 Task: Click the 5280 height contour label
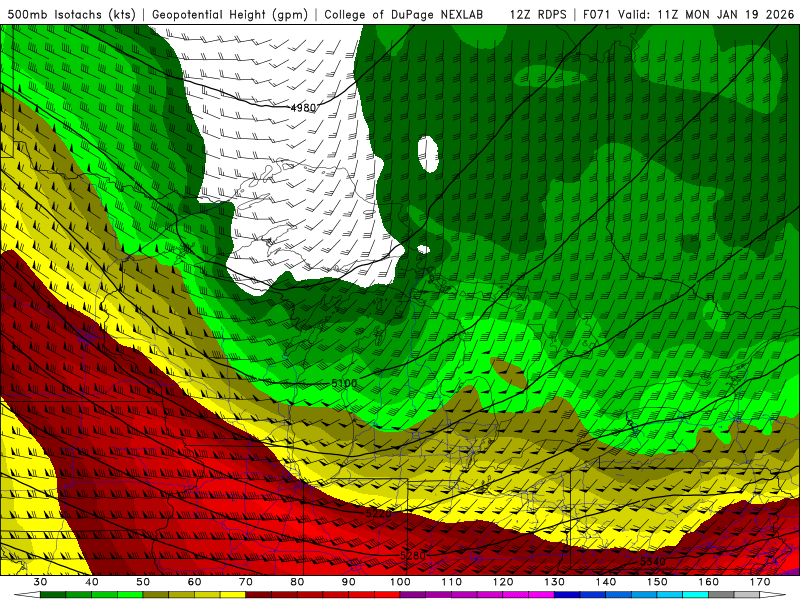pyautogui.click(x=413, y=555)
